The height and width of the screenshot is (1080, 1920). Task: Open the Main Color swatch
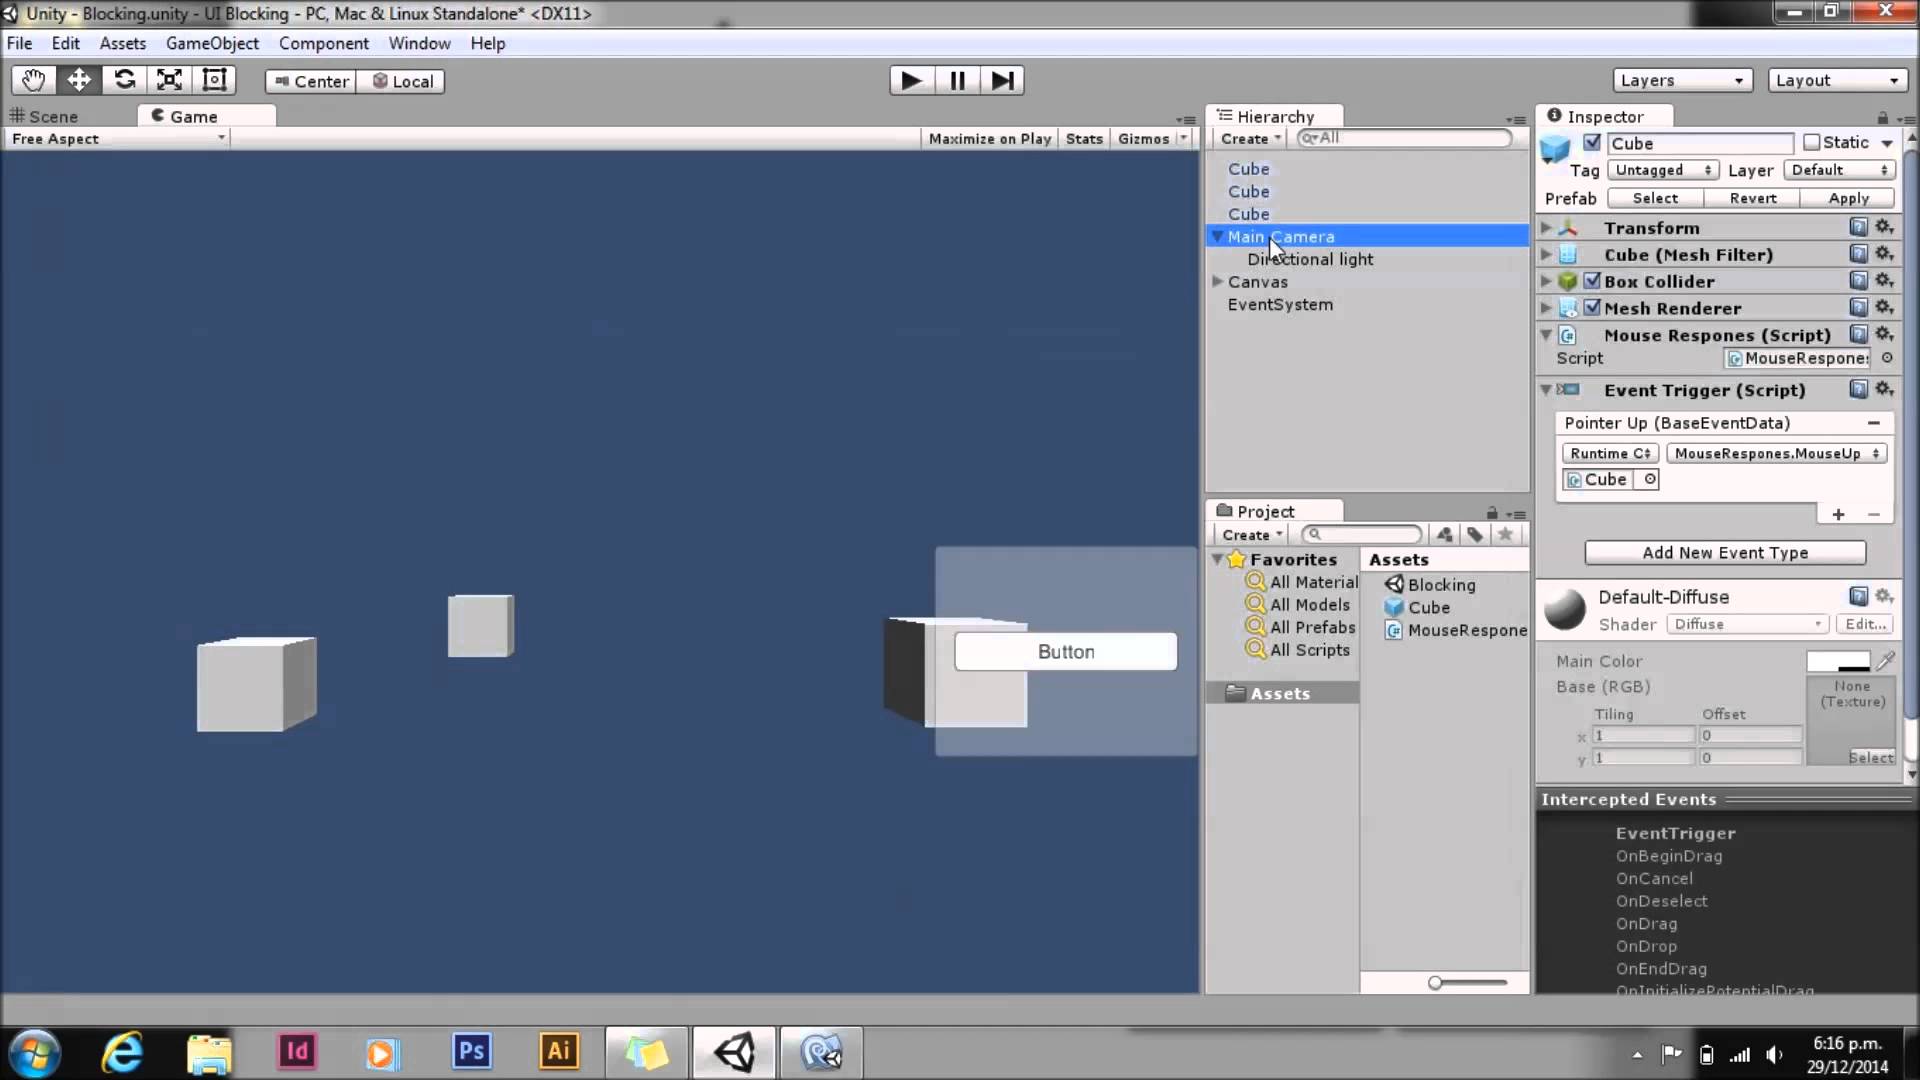coord(1838,661)
